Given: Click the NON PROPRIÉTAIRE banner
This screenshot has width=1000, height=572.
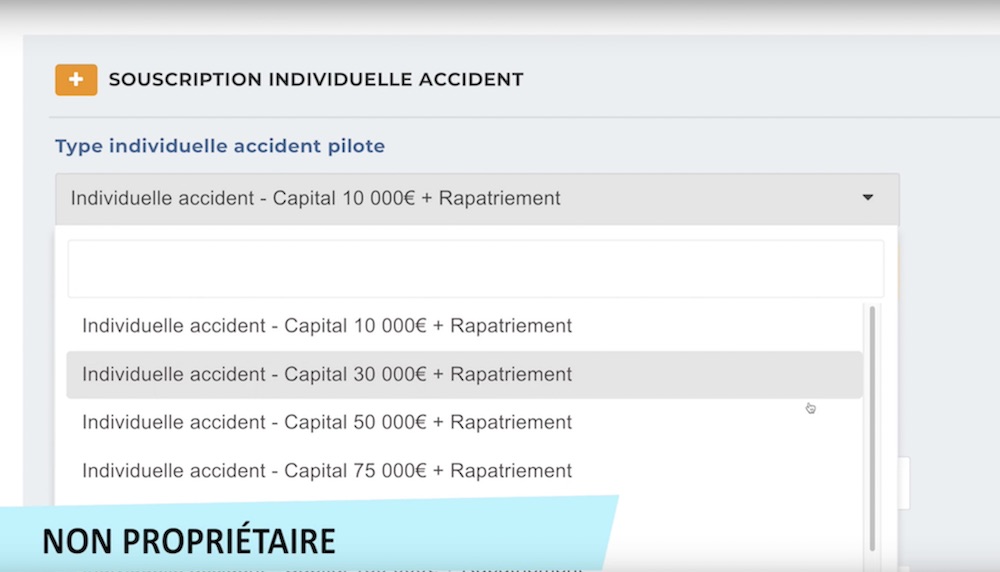Looking at the screenshot, I should click(189, 540).
